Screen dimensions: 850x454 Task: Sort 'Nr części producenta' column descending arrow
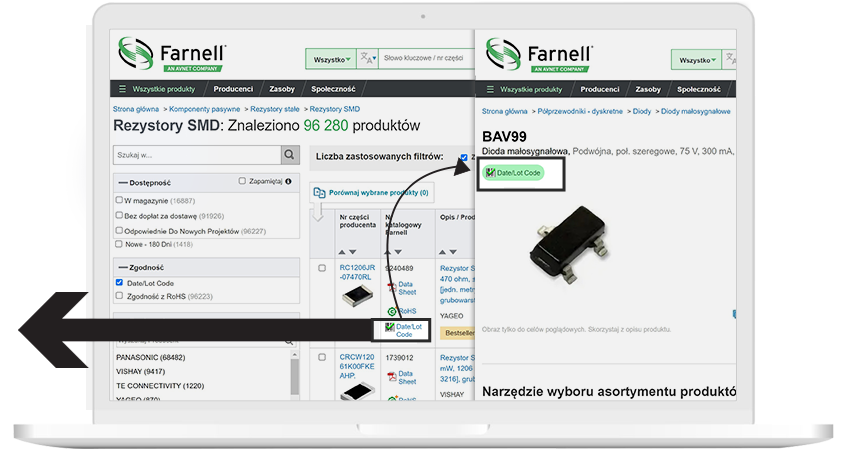tap(353, 252)
